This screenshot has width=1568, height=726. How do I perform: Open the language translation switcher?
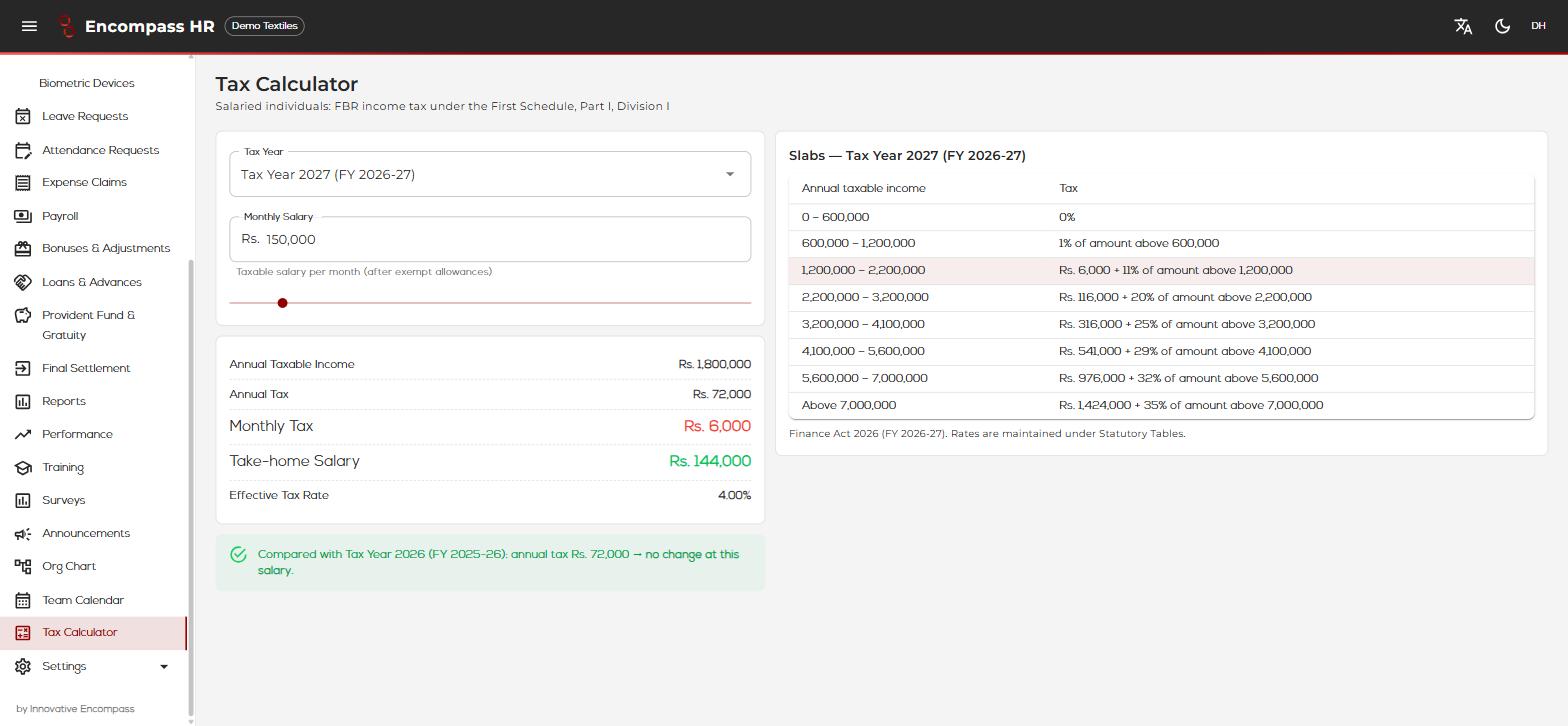1463,26
